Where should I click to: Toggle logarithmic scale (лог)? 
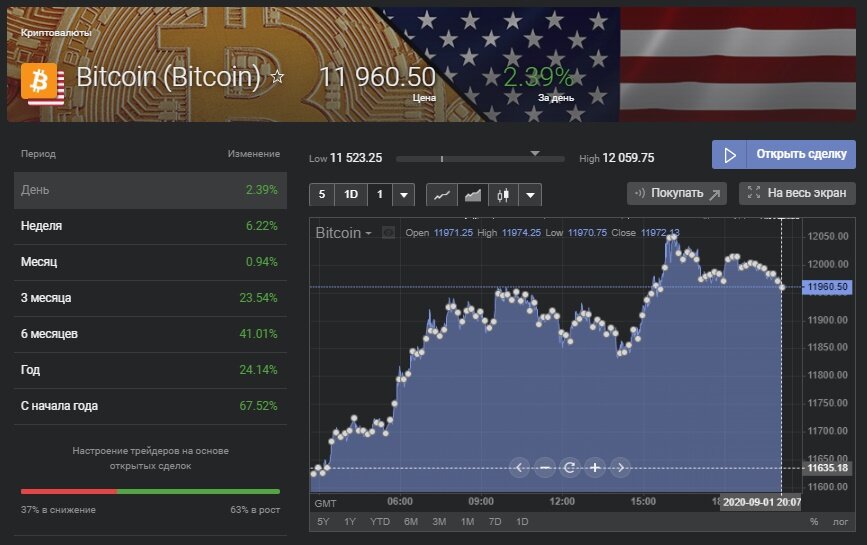click(x=840, y=522)
